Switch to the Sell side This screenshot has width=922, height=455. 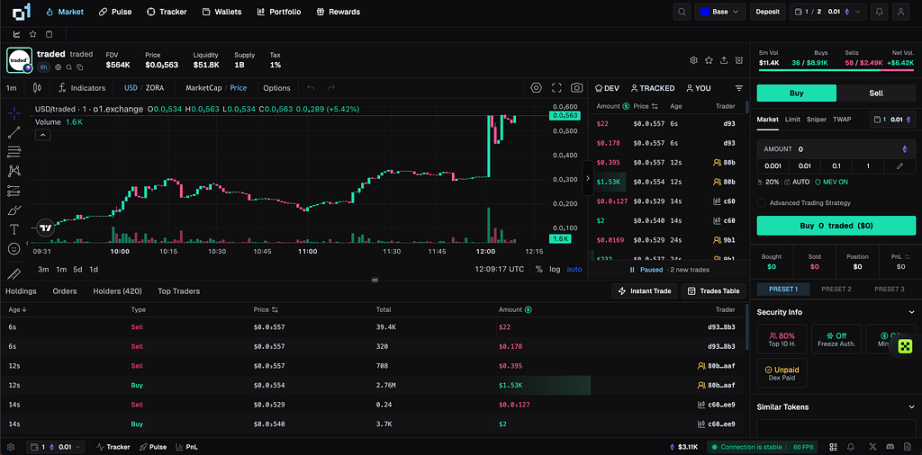coord(876,93)
